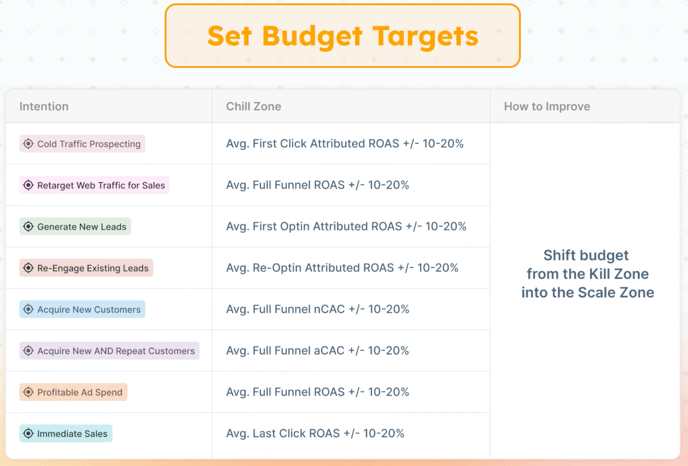This screenshot has width=688, height=466.
Task: Click the Generate New Leads target icon
Action: point(28,227)
